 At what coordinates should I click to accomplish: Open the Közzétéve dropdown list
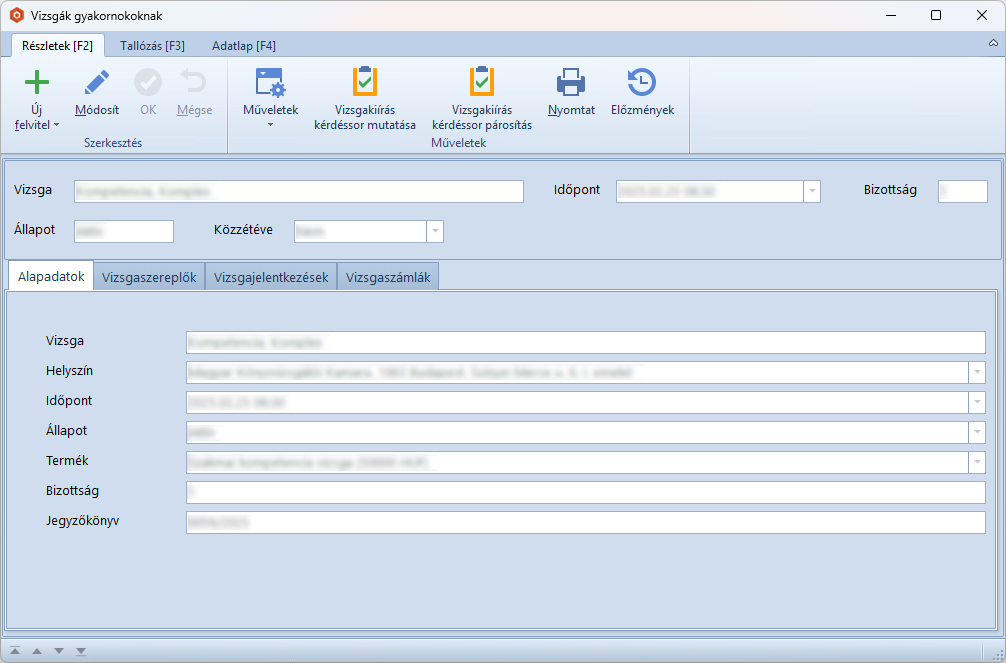pyautogui.click(x=435, y=231)
